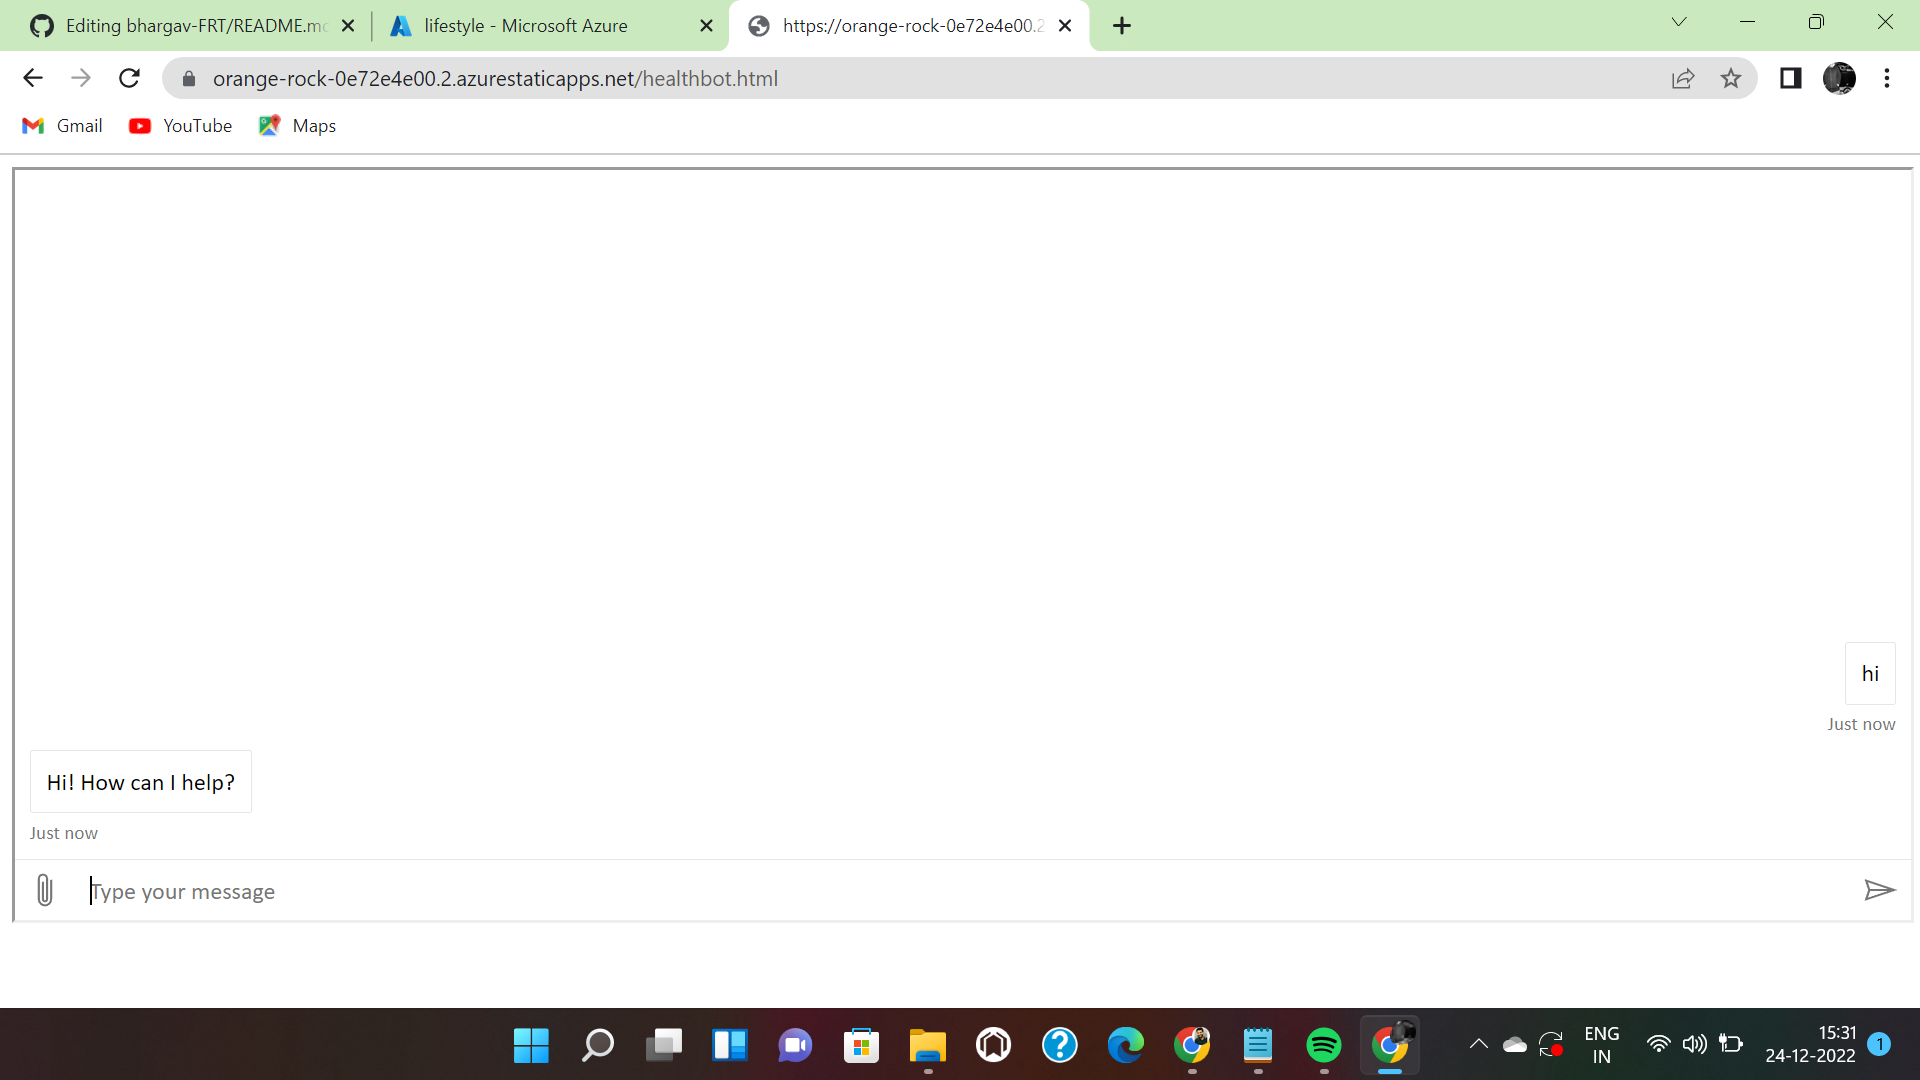Share this page icon in address bar

pos(1683,79)
